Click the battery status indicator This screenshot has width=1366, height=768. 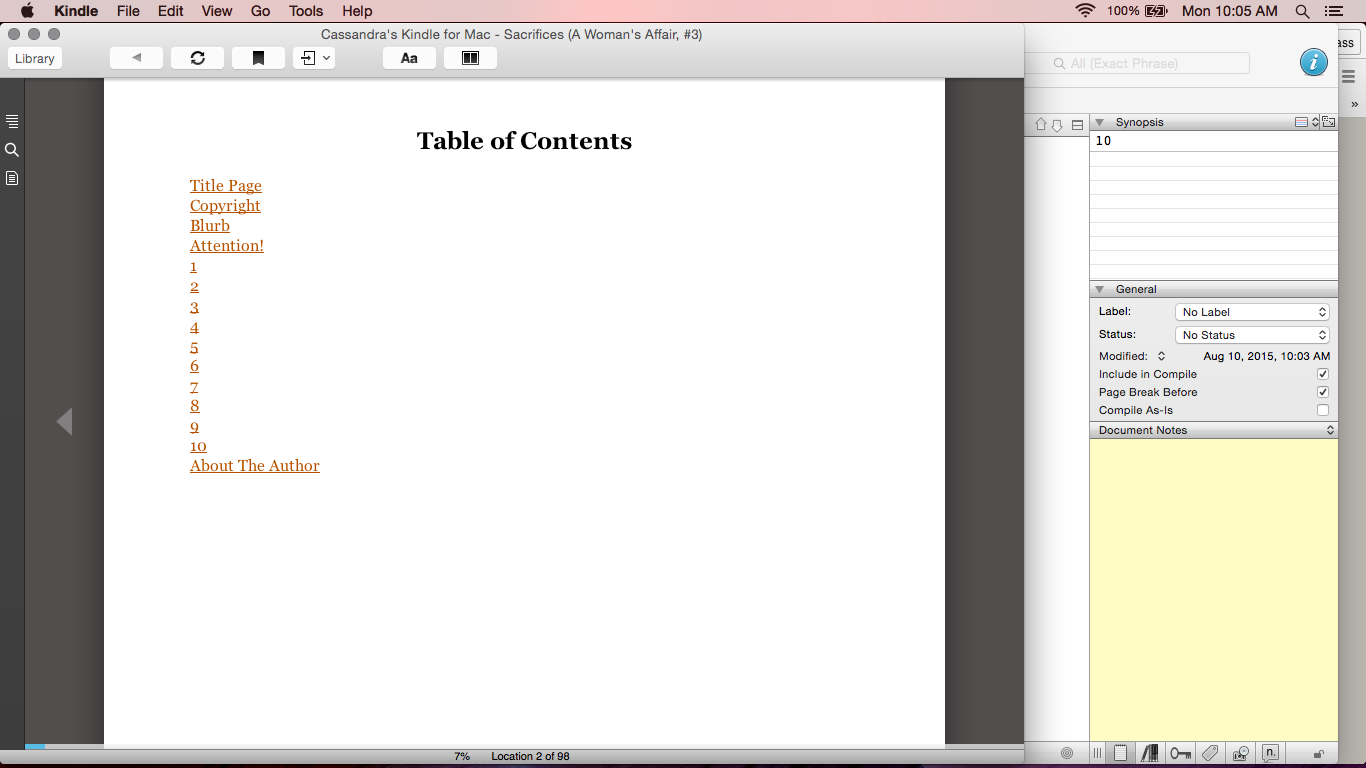pos(1137,11)
